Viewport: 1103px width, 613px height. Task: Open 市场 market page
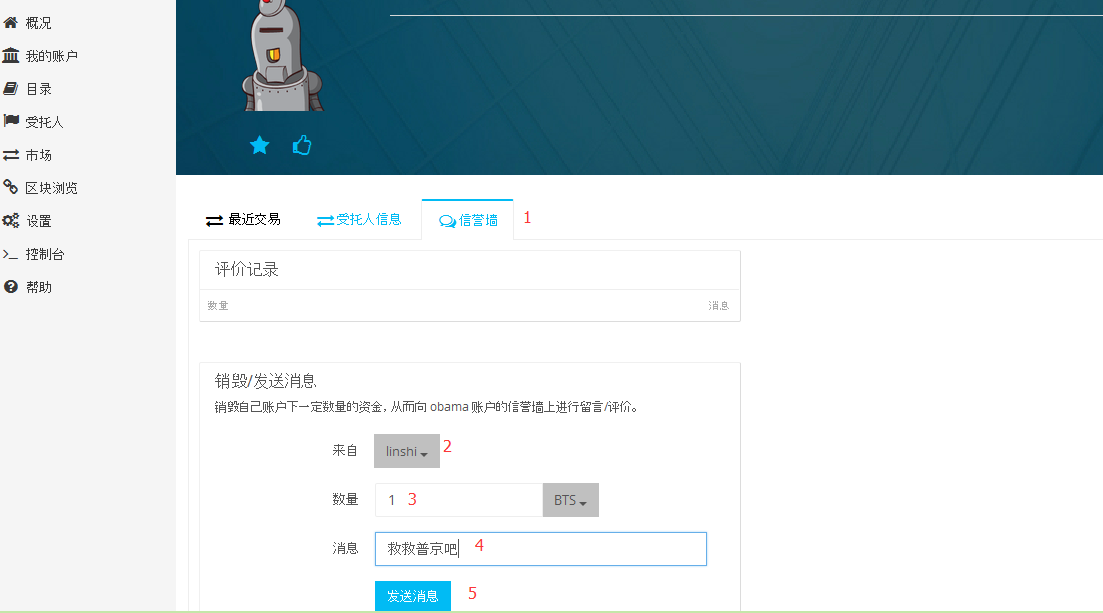[x=39, y=156]
